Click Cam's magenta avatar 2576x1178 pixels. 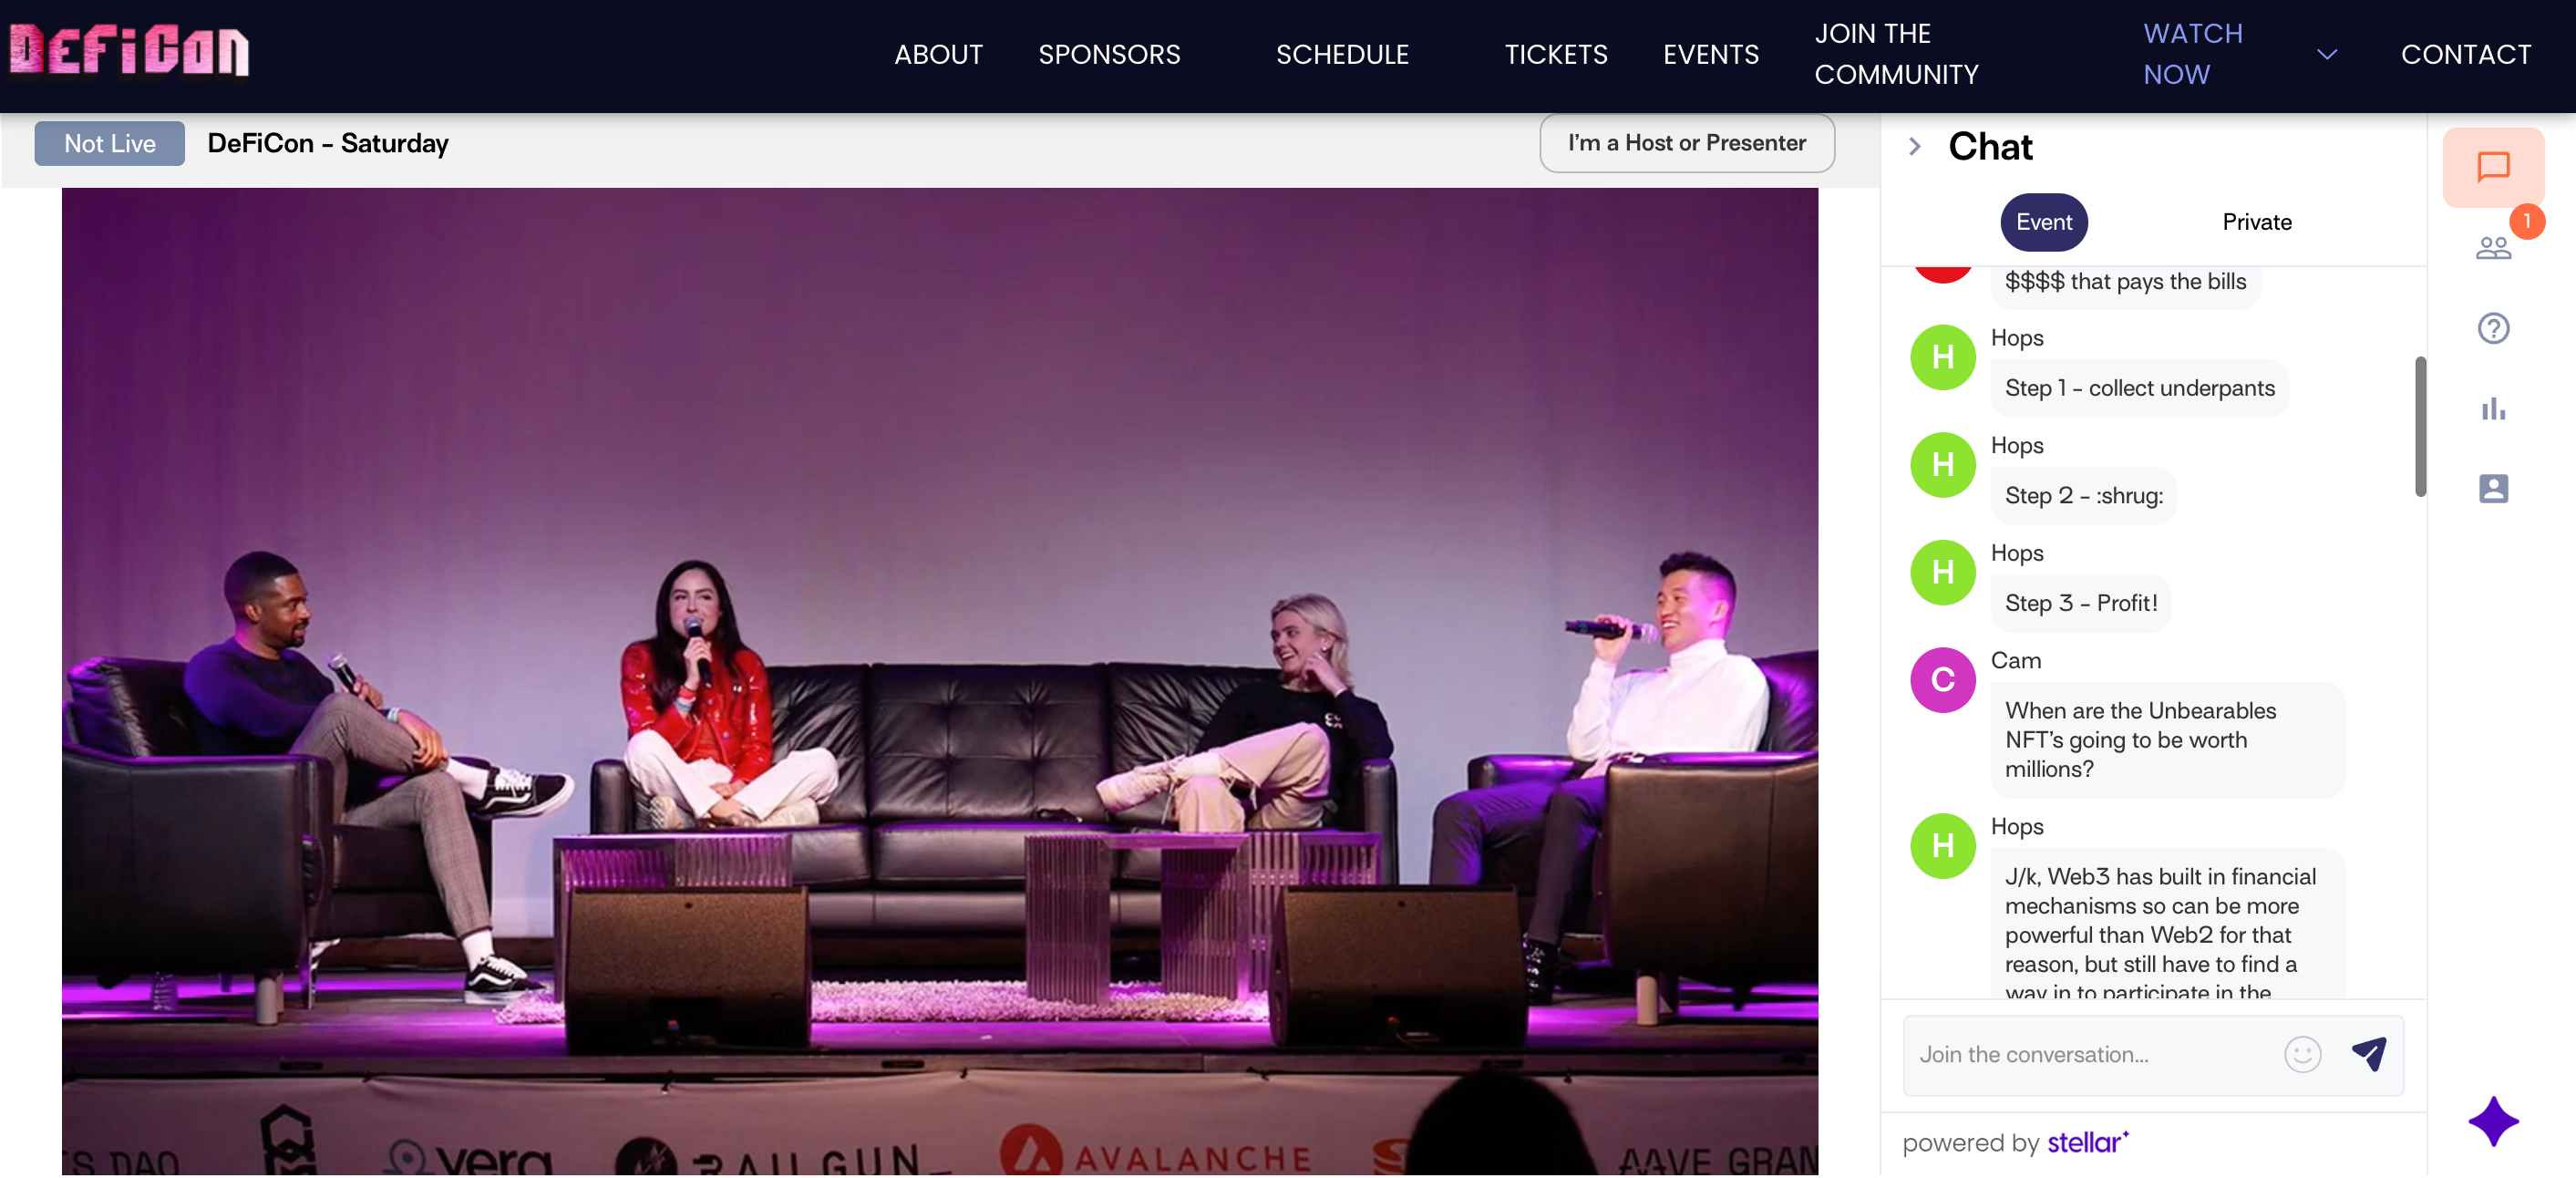click(1942, 680)
